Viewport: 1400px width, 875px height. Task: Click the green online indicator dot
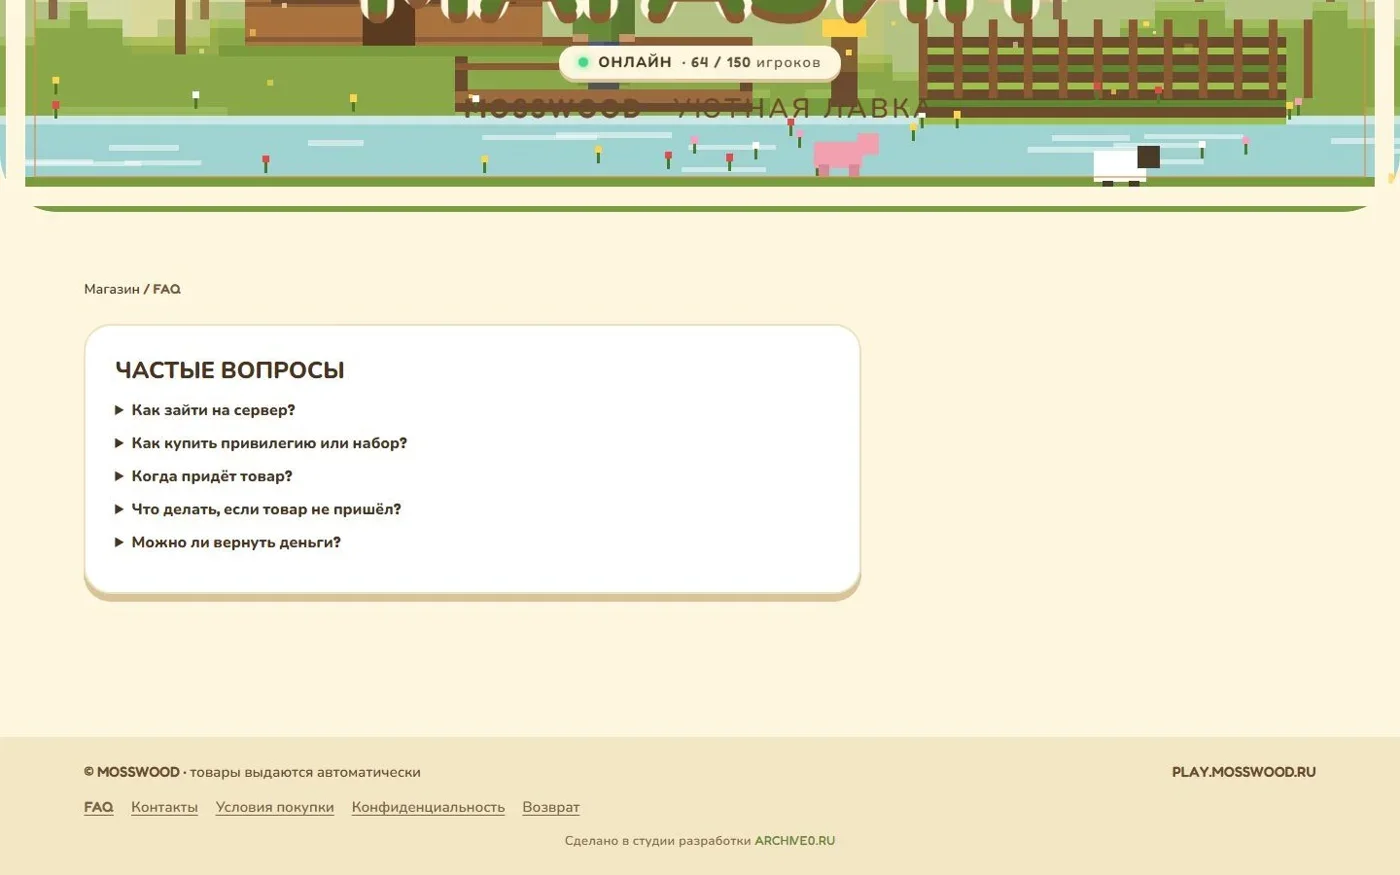(583, 62)
